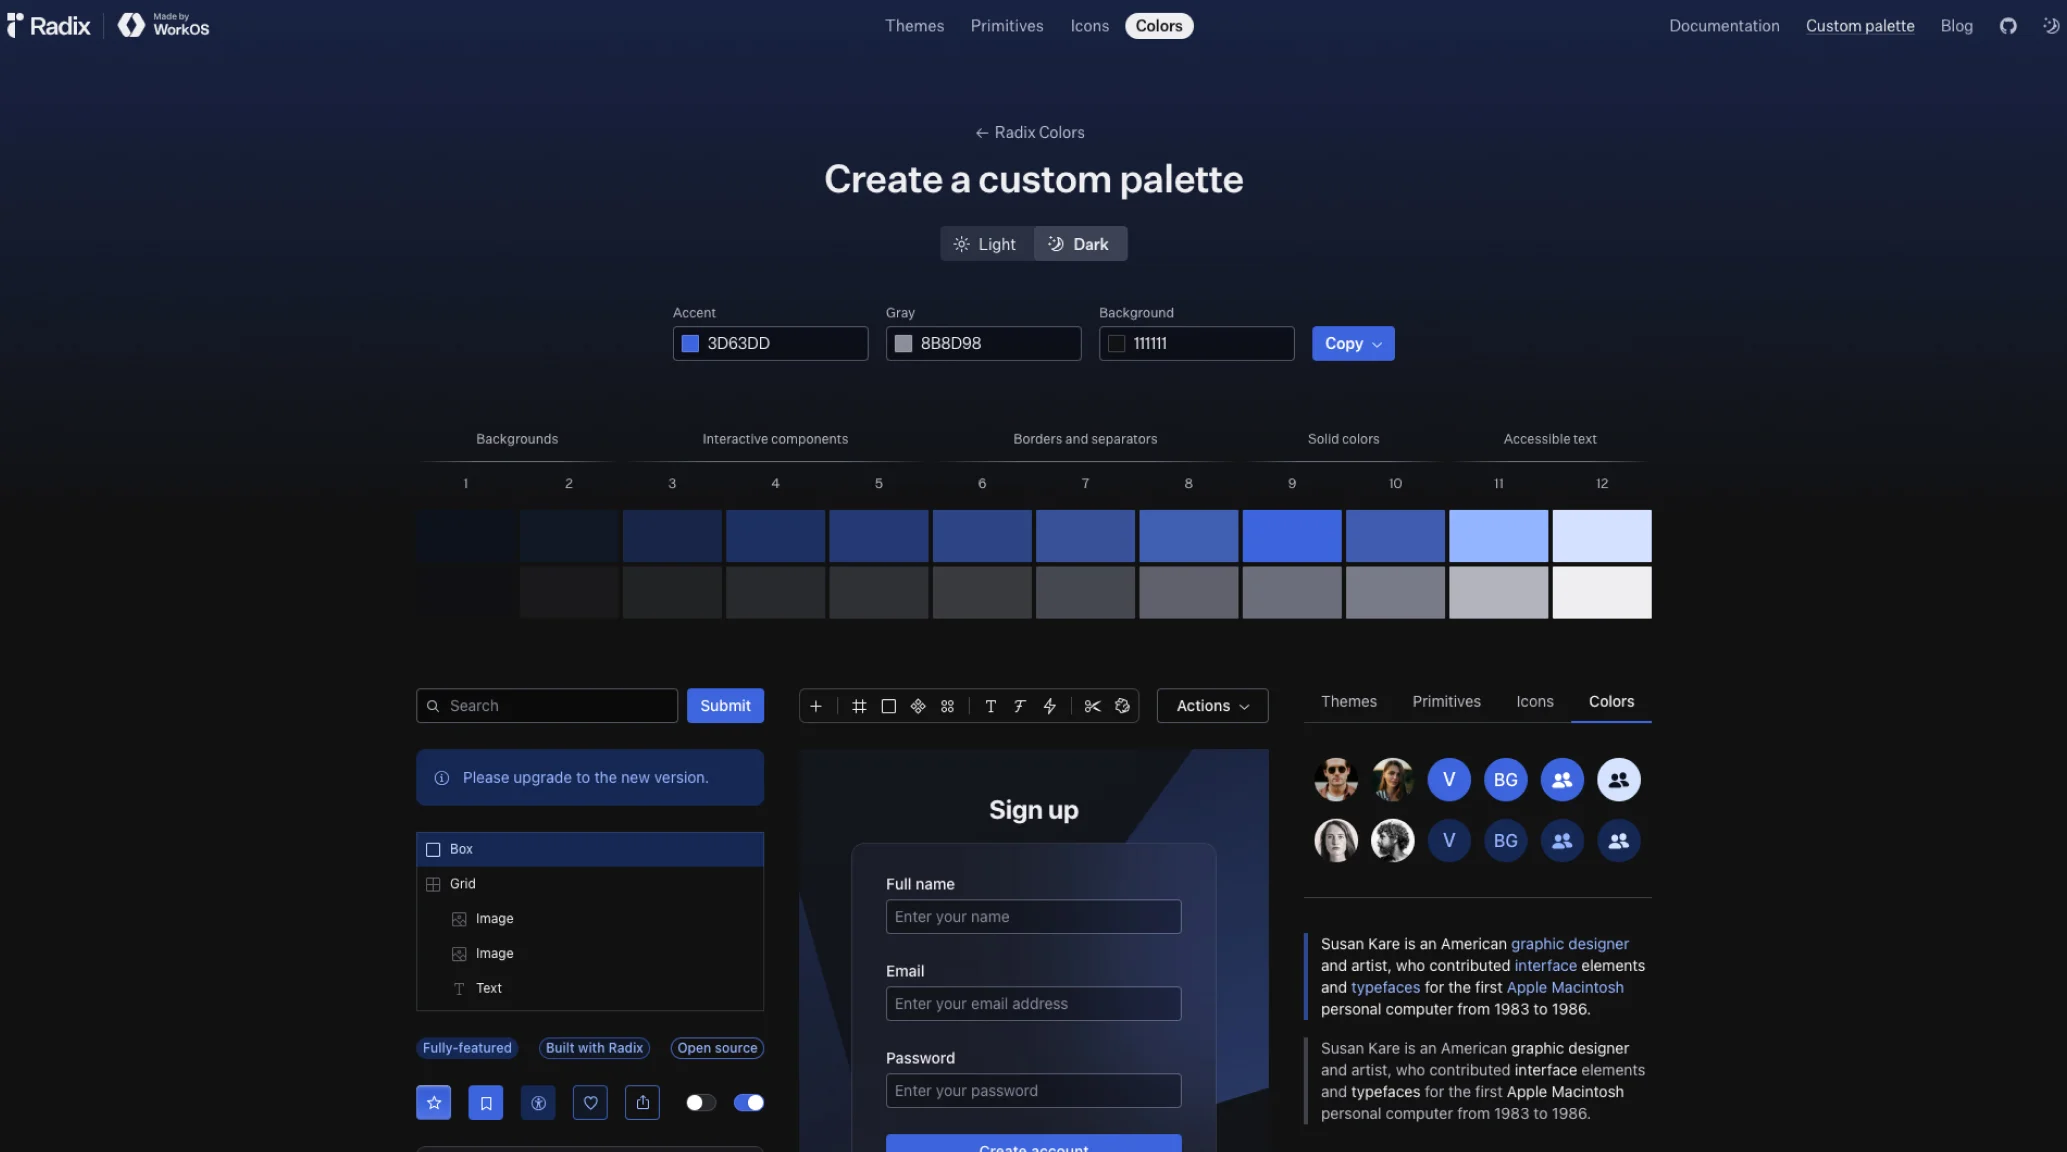Click the solid blue bookmark icon button
This screenshot has width=2067, height=1152.
[486, 1102]
